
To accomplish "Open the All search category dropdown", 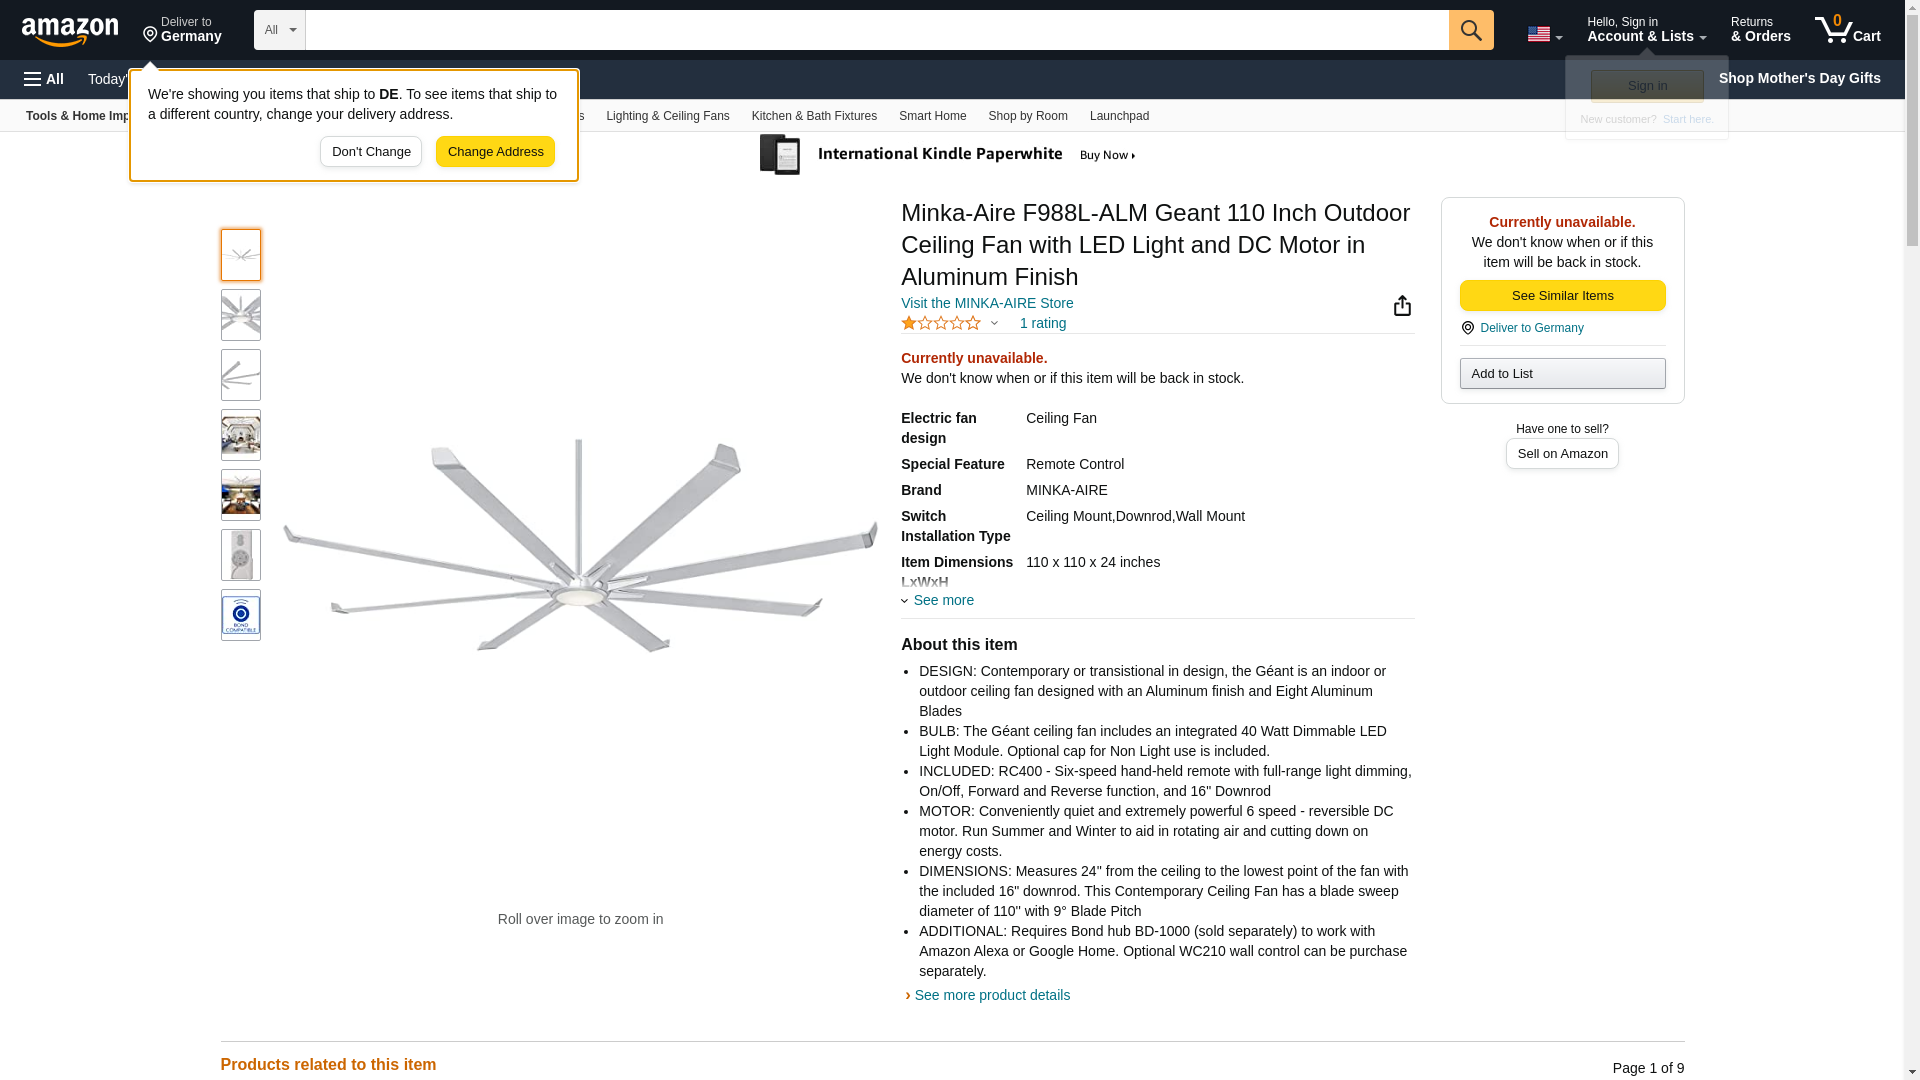I will click(x=279, y=30).
